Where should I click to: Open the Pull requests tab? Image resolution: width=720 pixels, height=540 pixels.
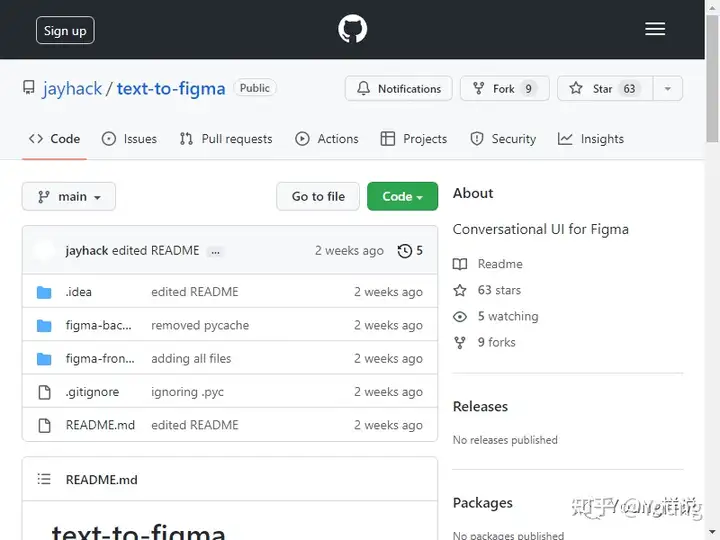click(226, 139)
